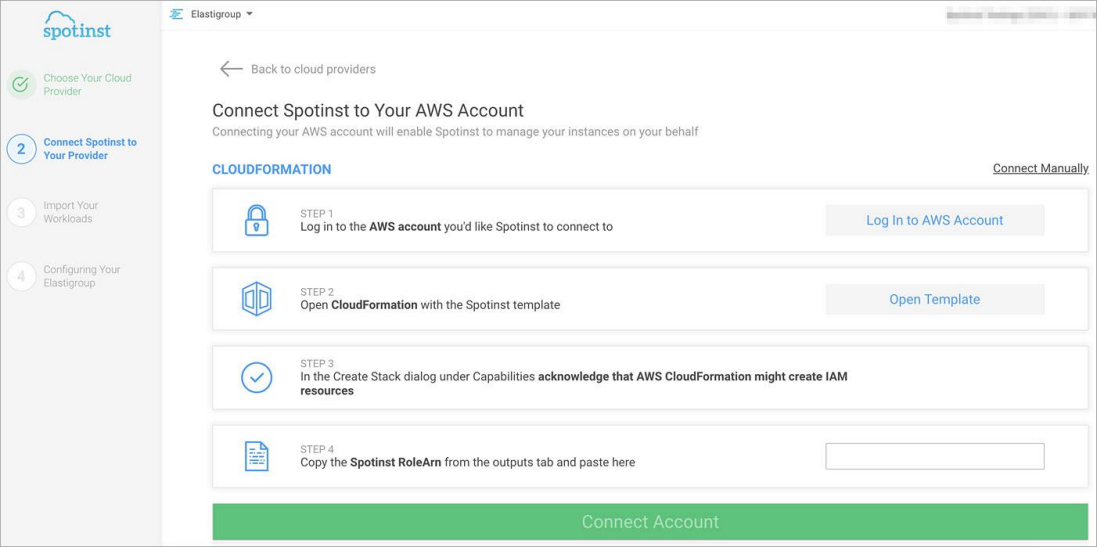Click the Step 3 text about acknowledging IAM resources
Image resolution: width=1097 pixels, height=547 pixels.
(574, 384)
